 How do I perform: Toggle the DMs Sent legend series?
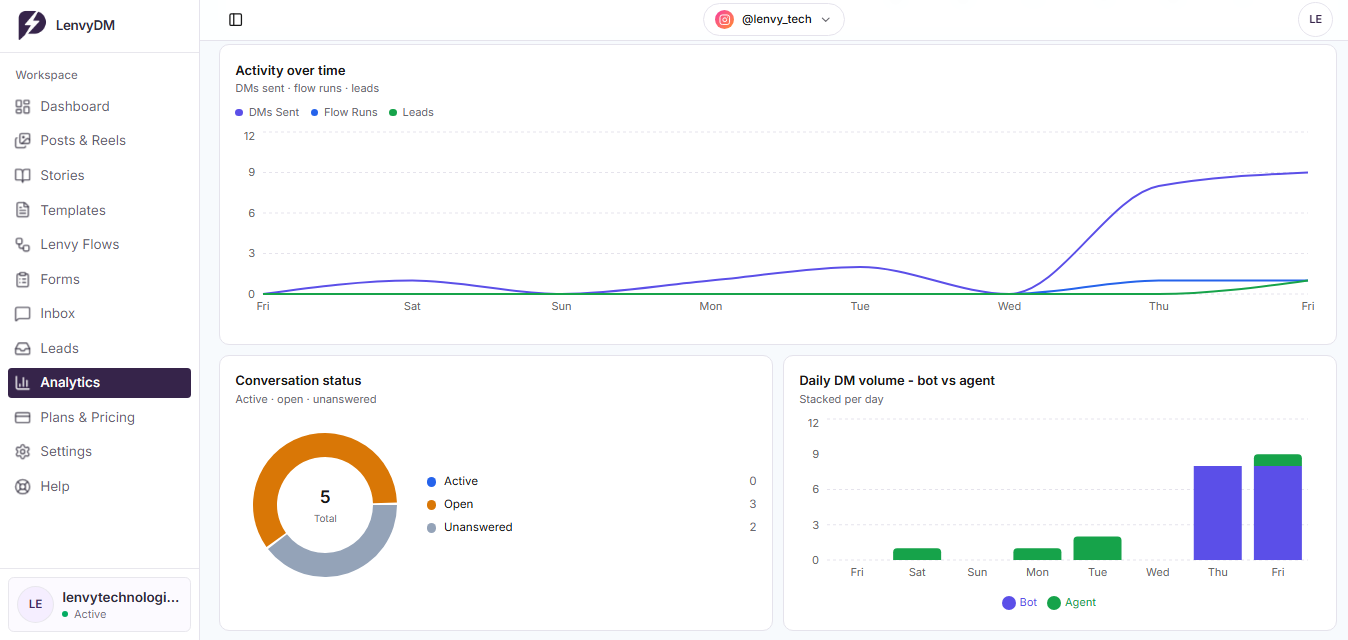pyautogui.click(x=267, y=112)
